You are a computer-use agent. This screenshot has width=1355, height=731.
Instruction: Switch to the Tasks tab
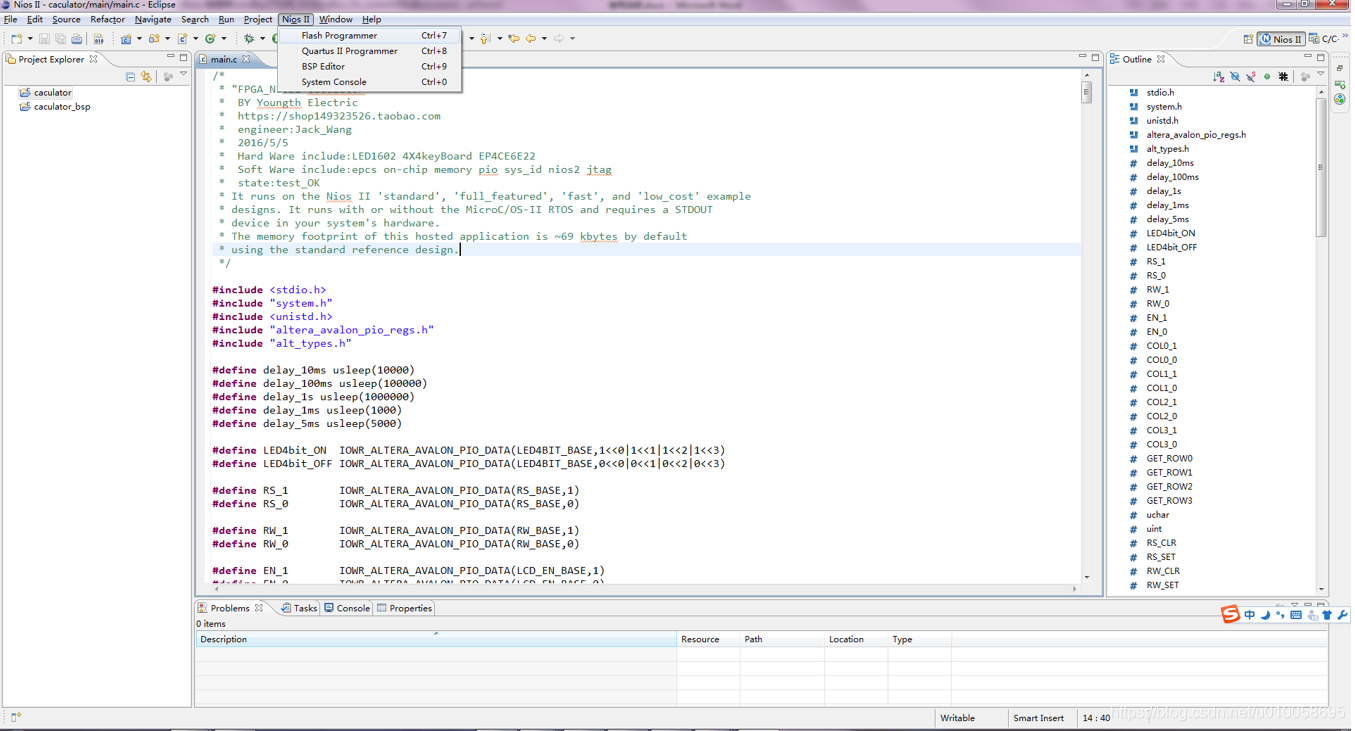click(299, 608)
